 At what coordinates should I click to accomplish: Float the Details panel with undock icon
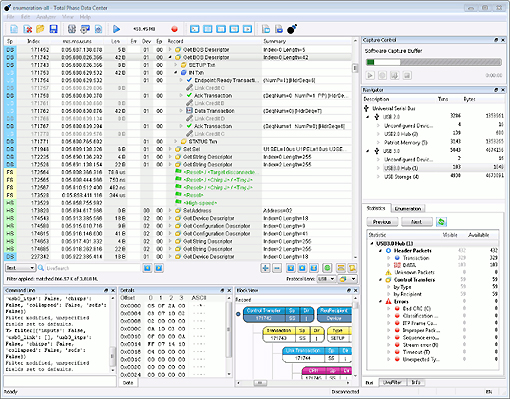tap(222, 290)
